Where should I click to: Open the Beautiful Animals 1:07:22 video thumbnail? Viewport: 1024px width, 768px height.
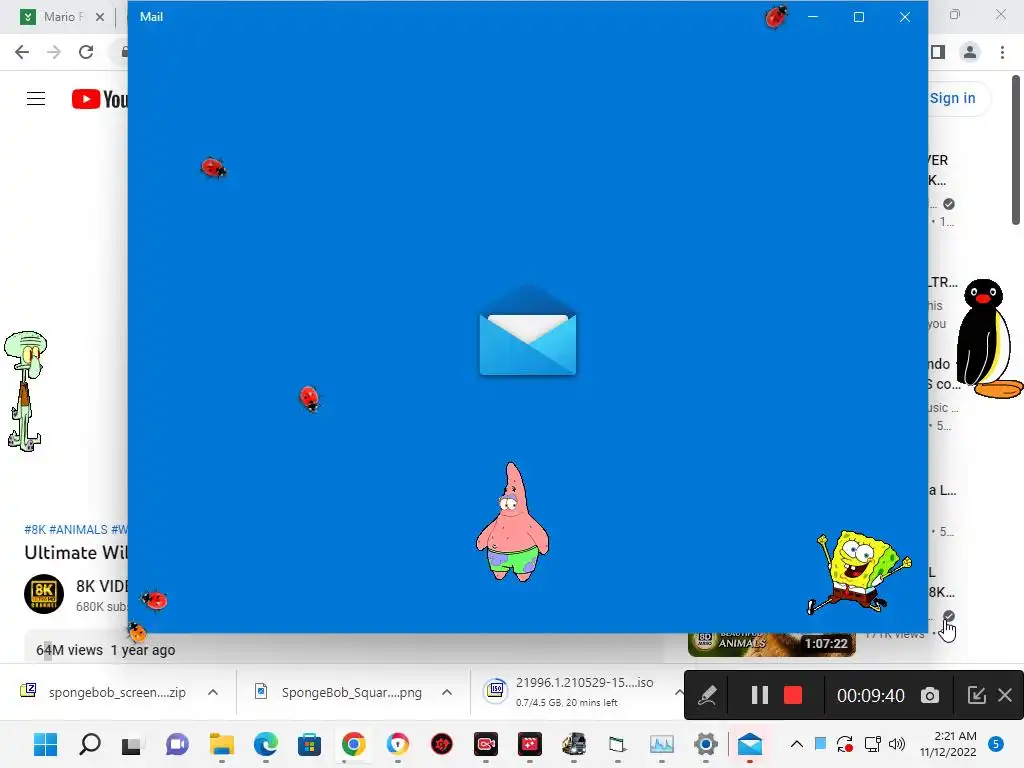pyautogui.click(x=772, y=644)
